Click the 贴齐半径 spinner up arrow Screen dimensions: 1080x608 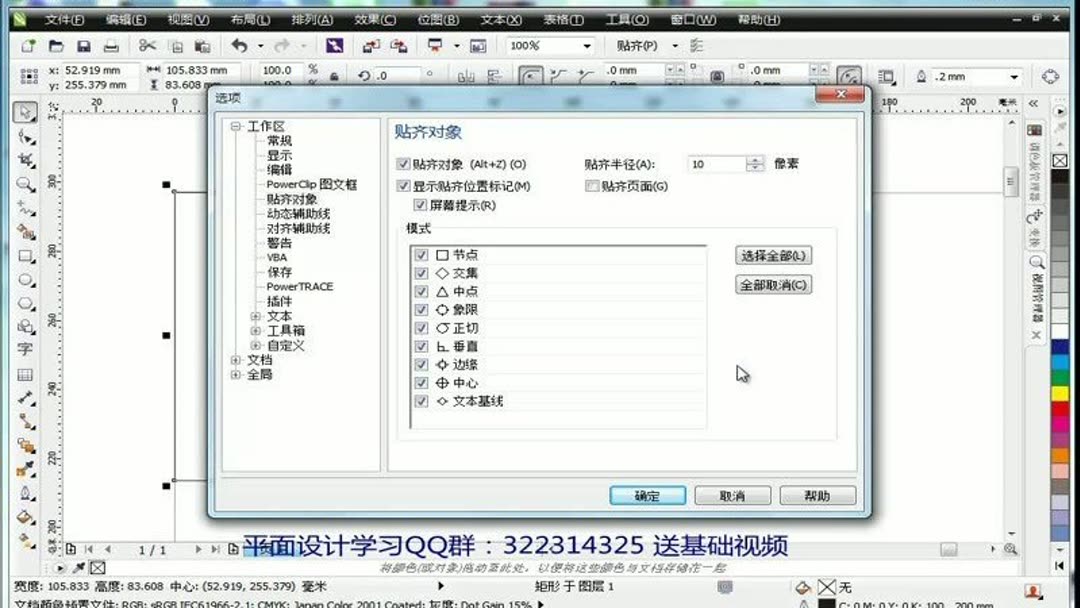[x=756, y=158]
